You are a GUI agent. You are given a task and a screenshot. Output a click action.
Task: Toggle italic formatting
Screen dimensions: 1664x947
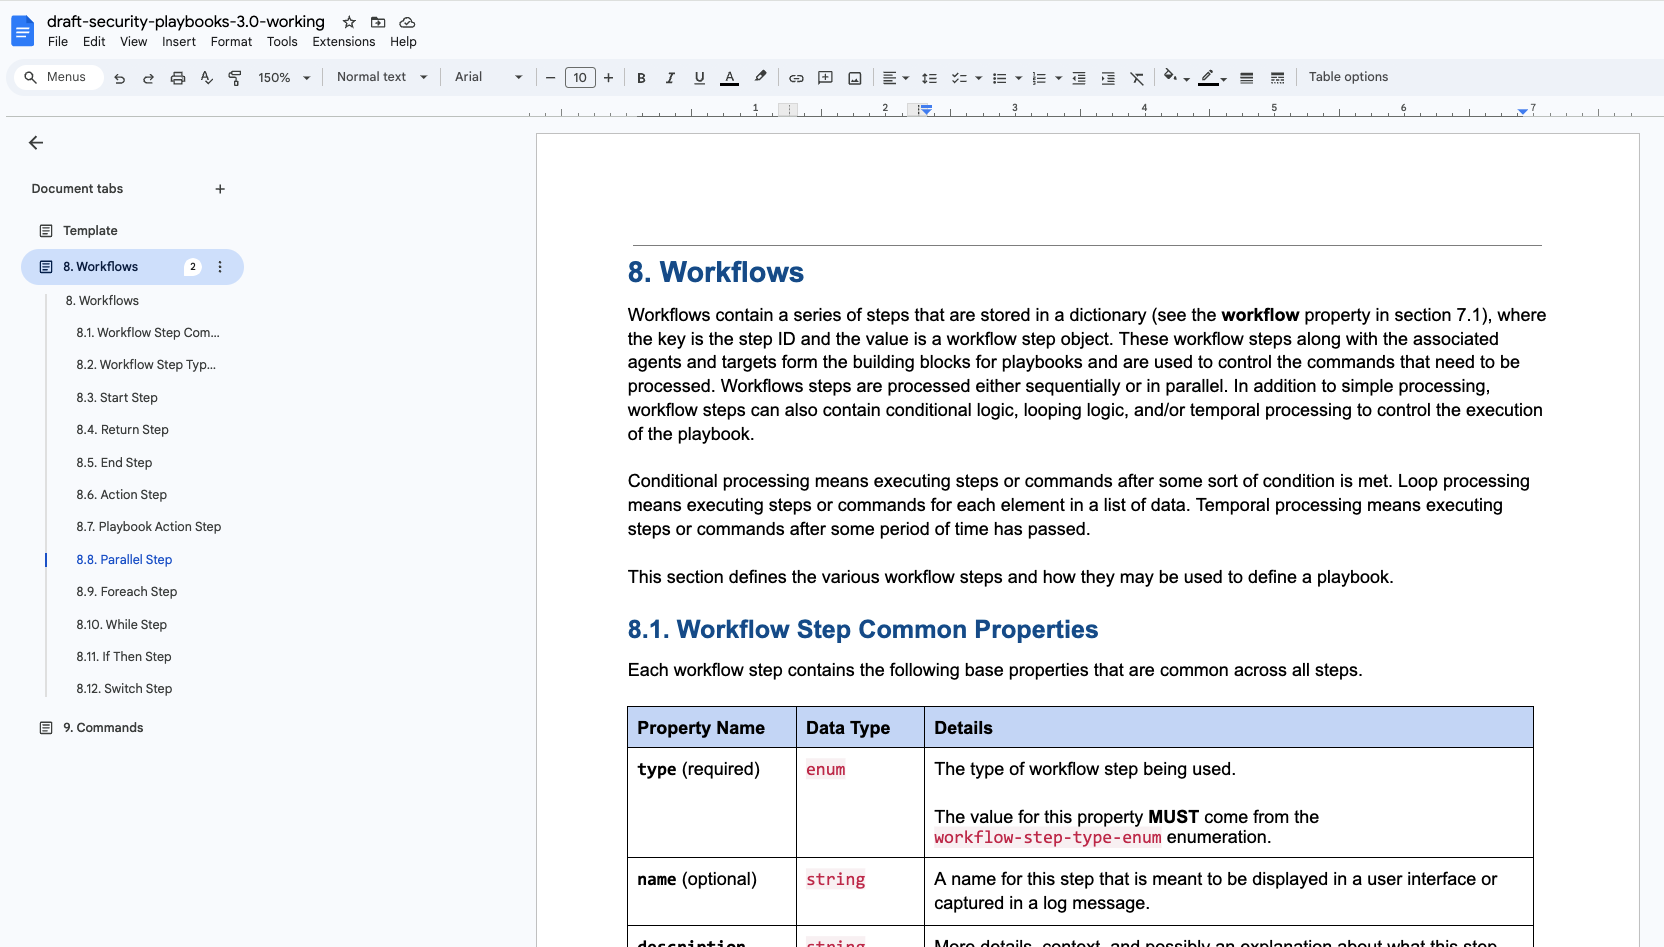670,78
